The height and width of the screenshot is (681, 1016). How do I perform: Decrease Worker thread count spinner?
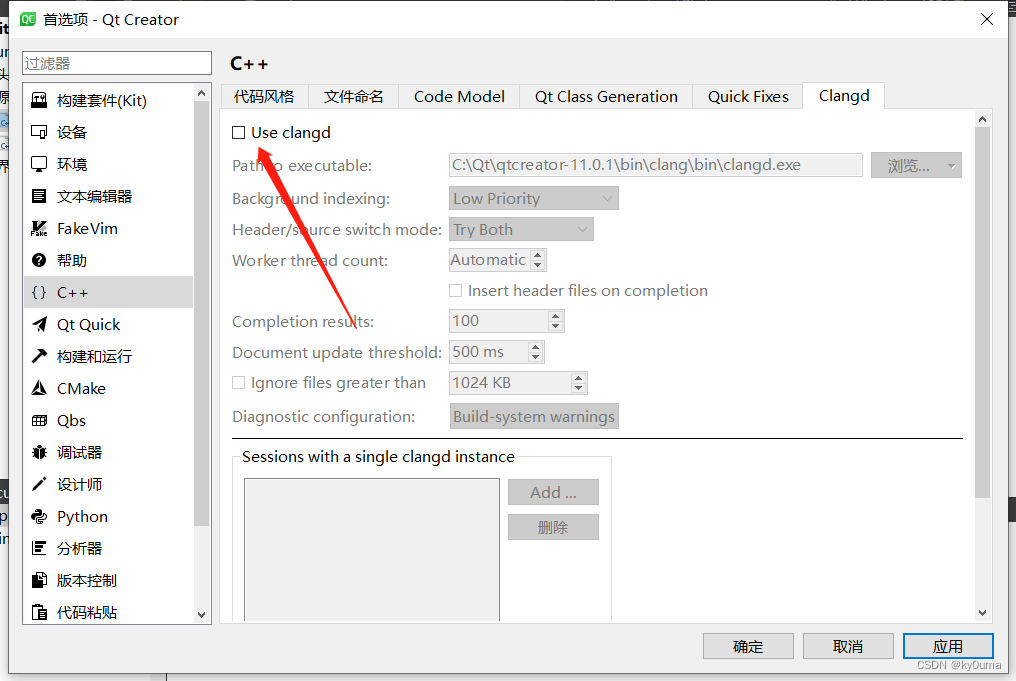tap(538, 265)
